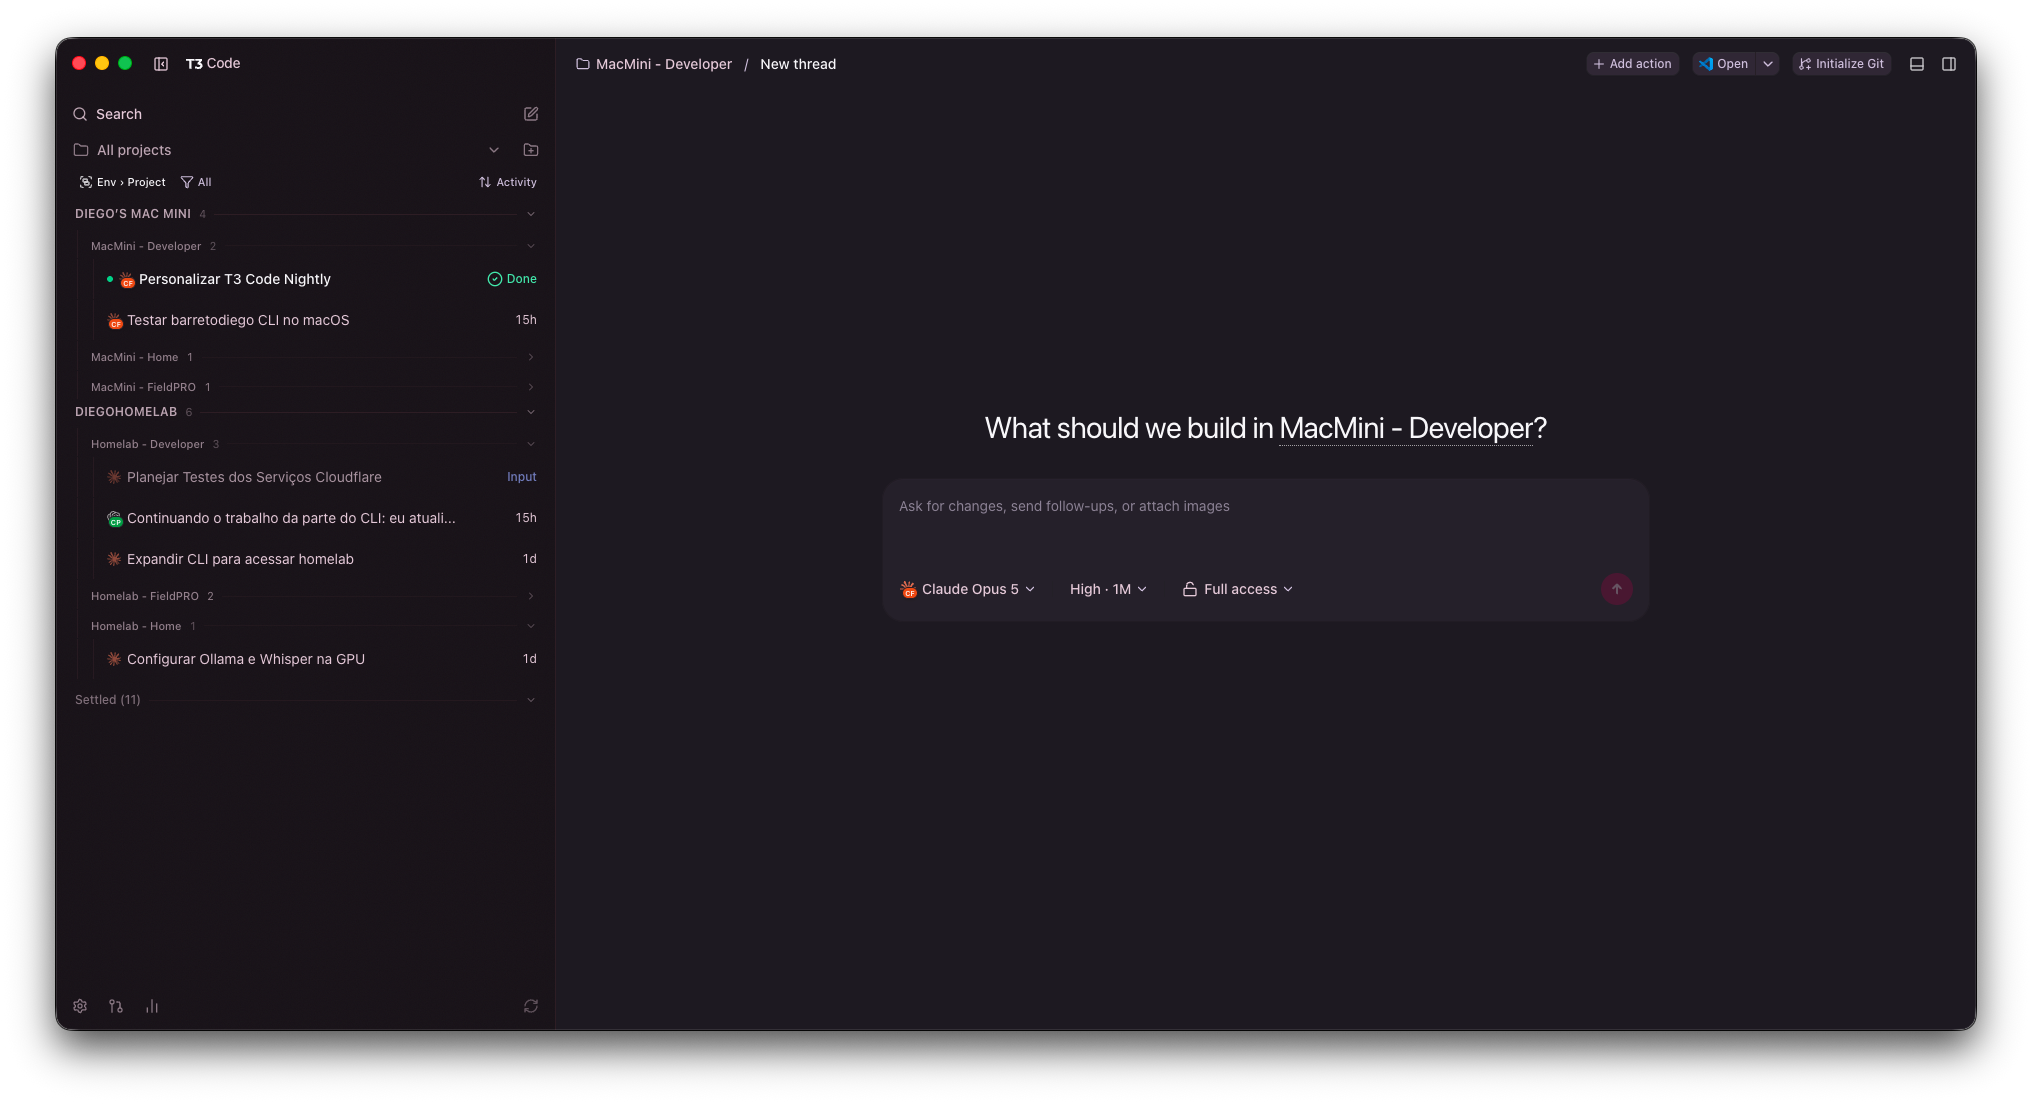The width and height of the screenshot is (2032, 1104).
Task: Open usage statistics bar chart icon
Action: pyautogui.click(x=152, y=1006)
